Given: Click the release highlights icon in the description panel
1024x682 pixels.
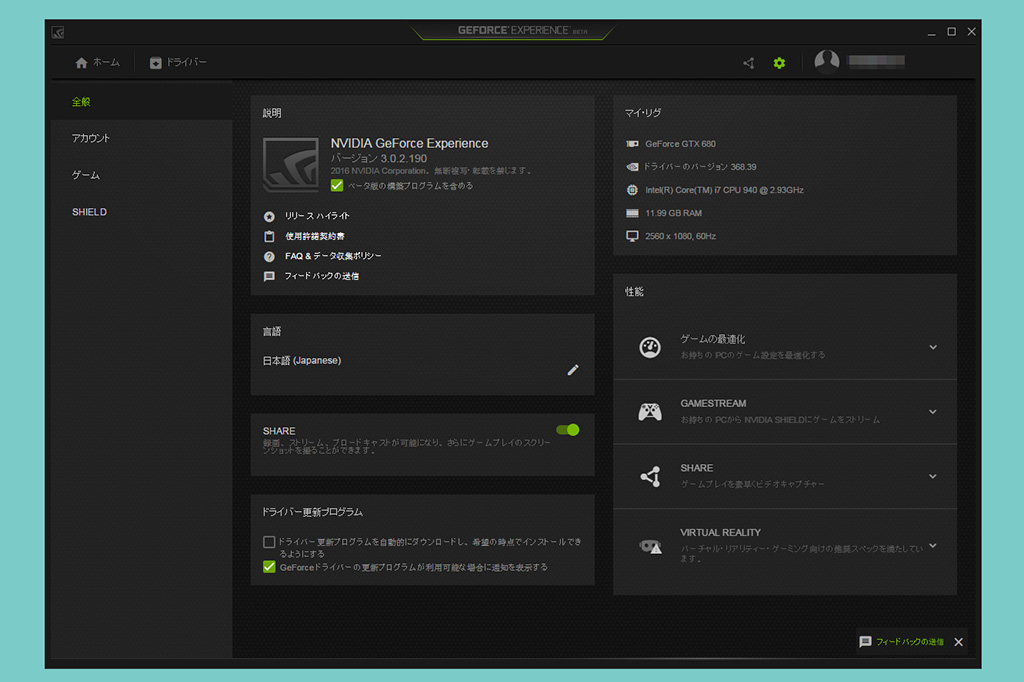Looking at the screenshot, I should click(268, 216).
